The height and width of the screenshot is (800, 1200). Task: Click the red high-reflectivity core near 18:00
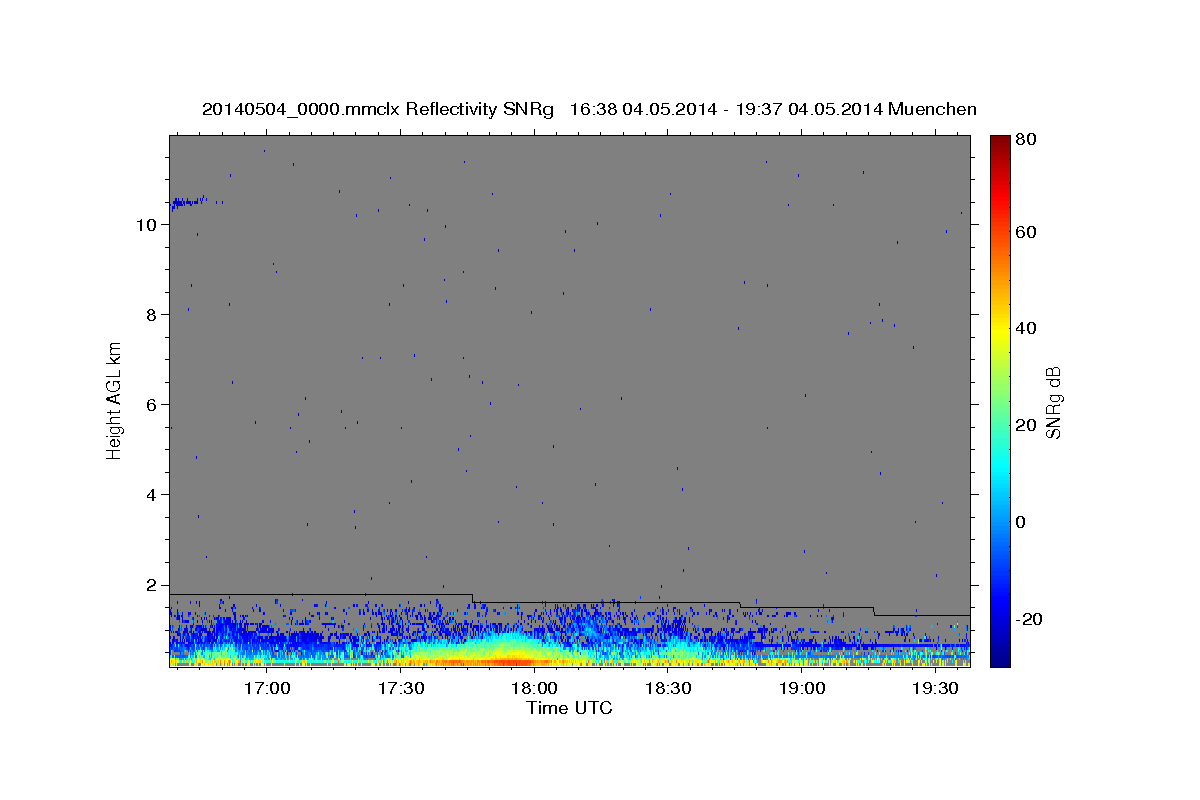coord(510,661)
